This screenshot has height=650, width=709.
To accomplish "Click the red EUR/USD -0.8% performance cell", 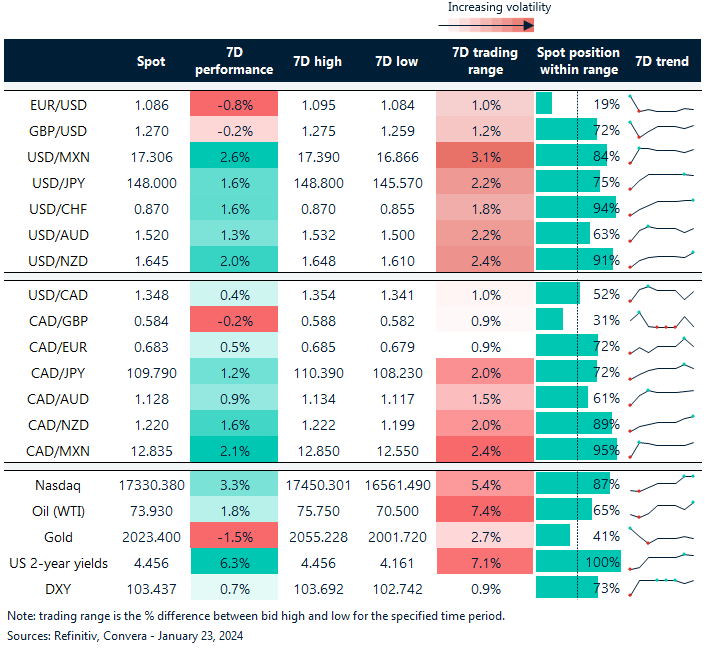I will pyautogui.click(x=235, y=104).
